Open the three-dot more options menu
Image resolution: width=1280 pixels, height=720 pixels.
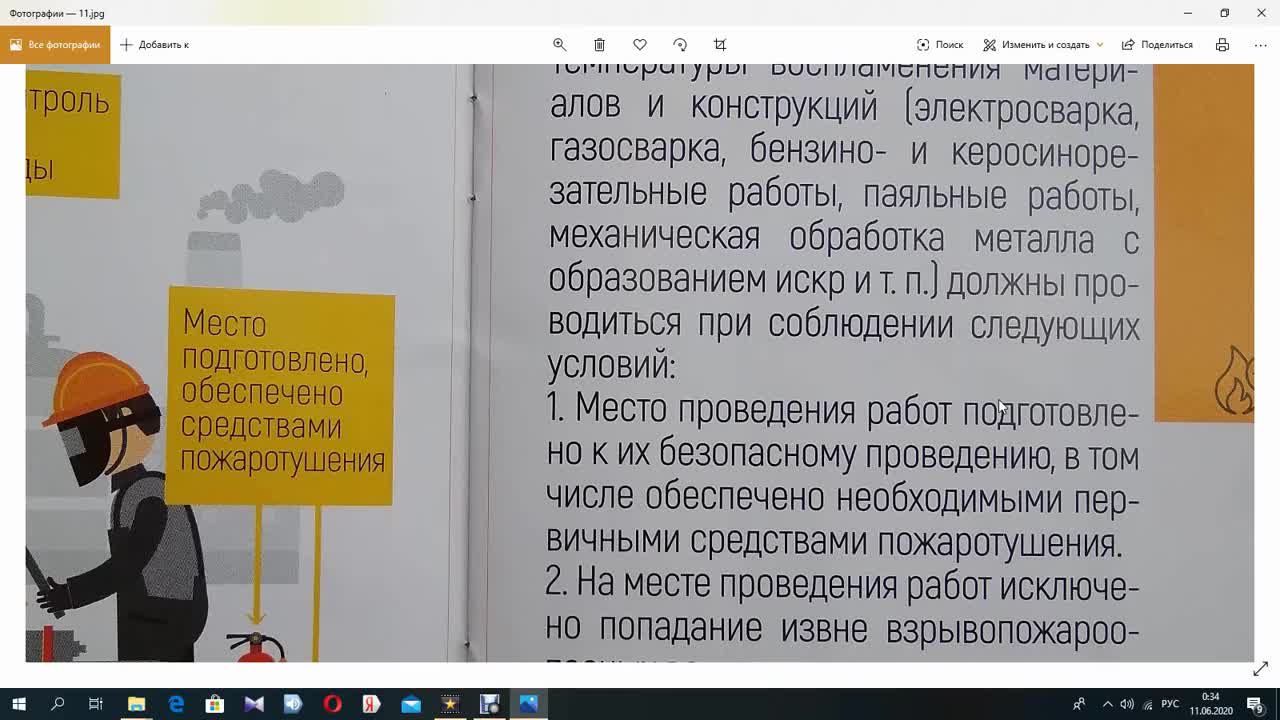1260,45
